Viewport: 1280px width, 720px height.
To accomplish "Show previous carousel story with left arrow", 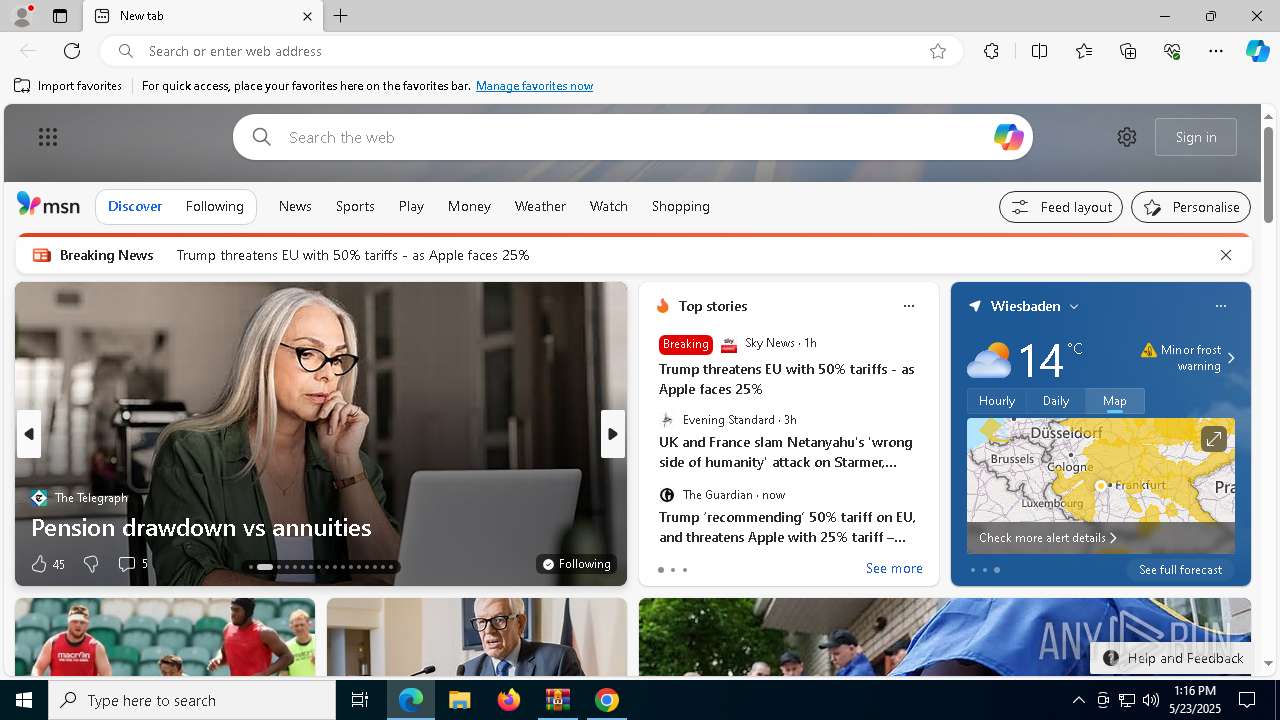I will 29,434.
